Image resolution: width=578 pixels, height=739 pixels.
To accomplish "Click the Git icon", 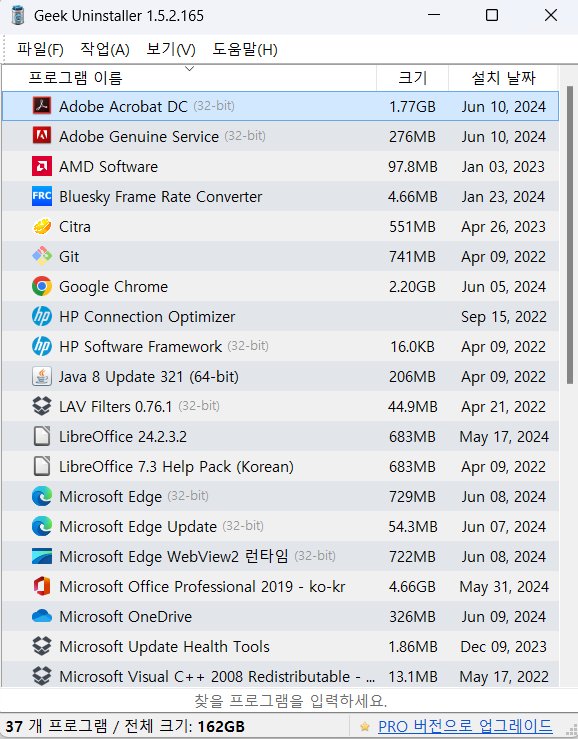I will click(42, 256).
